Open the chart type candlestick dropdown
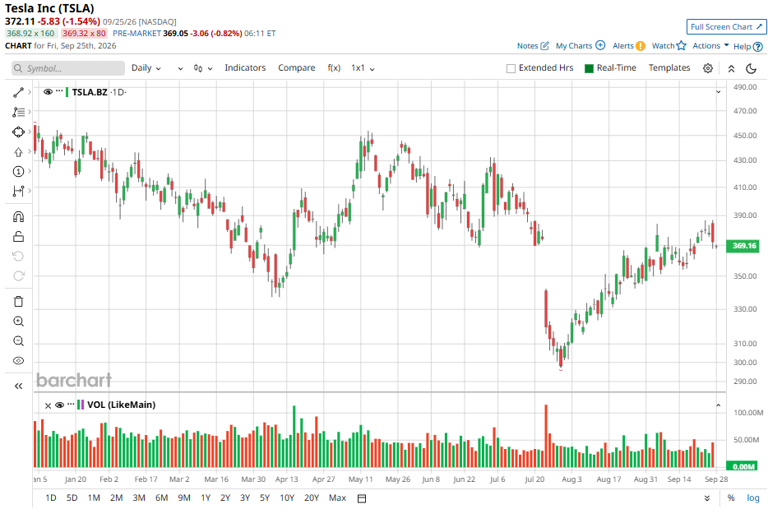This screenshot has height=523, width=768. tap(203, 68)
